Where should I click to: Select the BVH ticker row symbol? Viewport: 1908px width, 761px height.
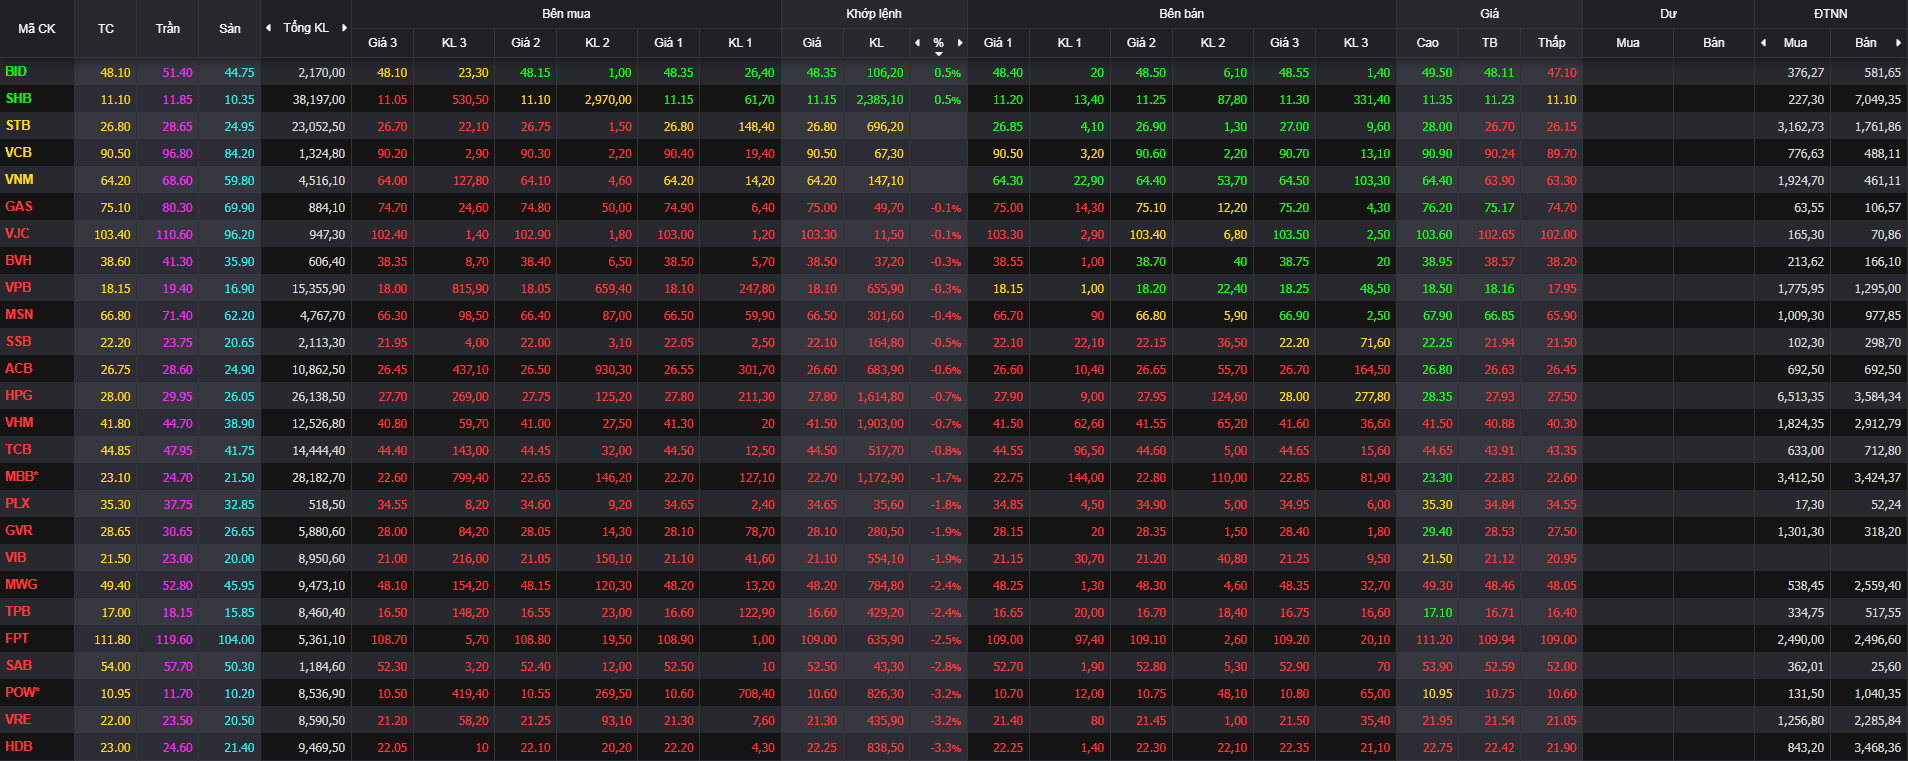pyautogui.click(x=18, y=261)
